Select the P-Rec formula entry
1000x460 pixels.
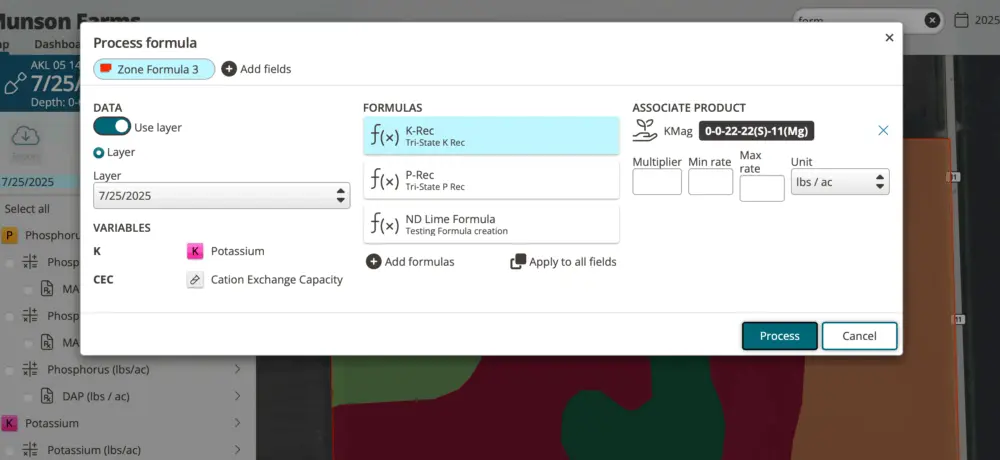[x=491, y=180]
